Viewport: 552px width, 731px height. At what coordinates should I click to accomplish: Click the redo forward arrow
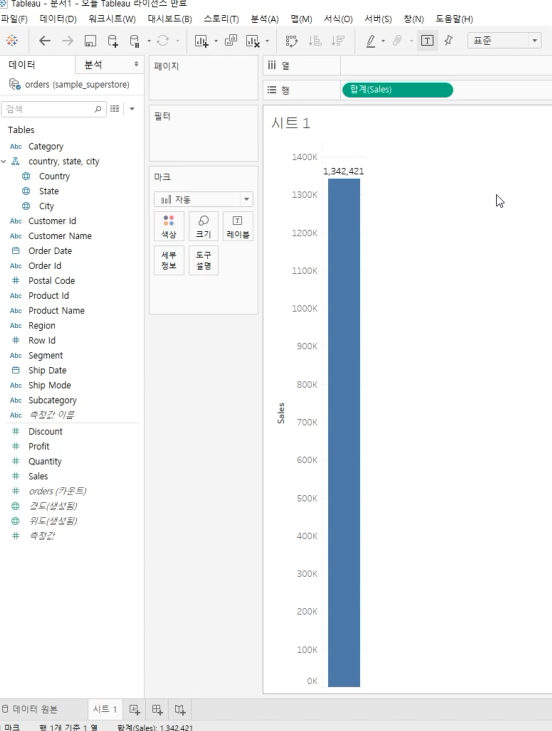[x=68, y=41]
